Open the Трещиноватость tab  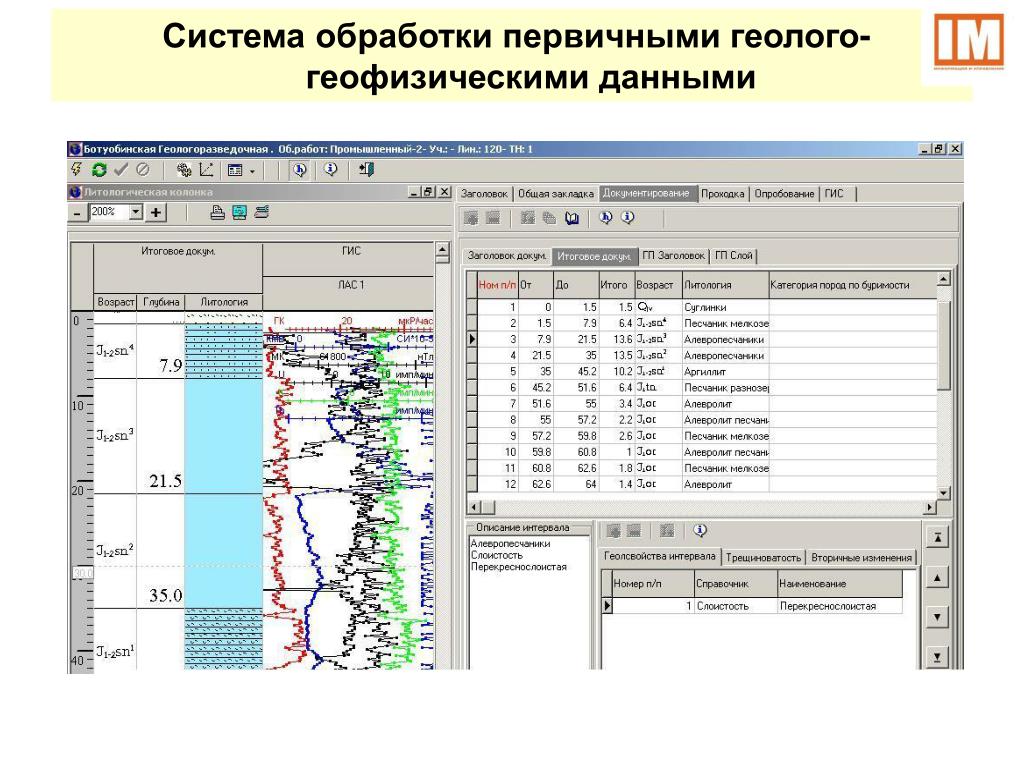point(763,558)
